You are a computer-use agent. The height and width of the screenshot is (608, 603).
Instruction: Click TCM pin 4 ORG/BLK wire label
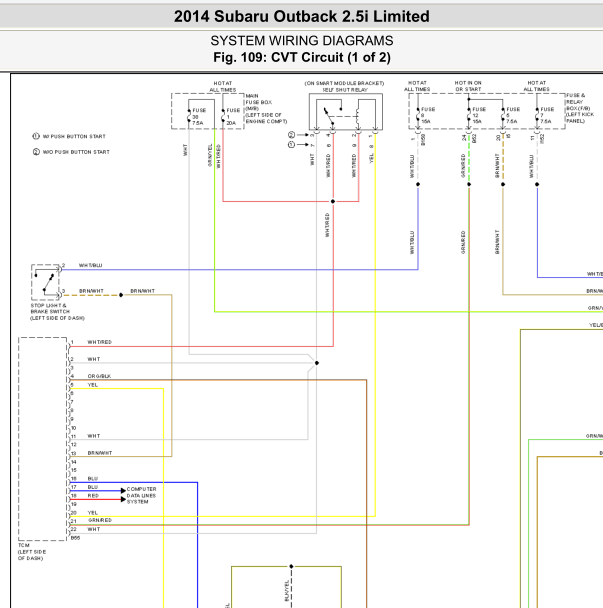[x=99, y=376]
